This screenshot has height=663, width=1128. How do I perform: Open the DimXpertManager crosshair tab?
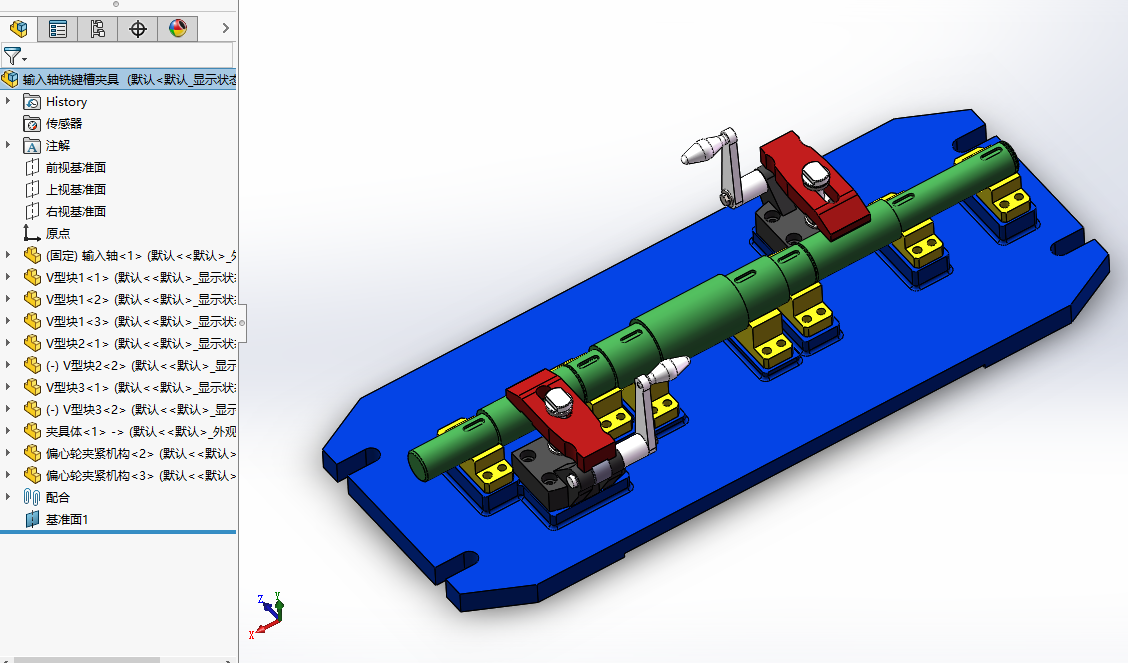(137, 28)
